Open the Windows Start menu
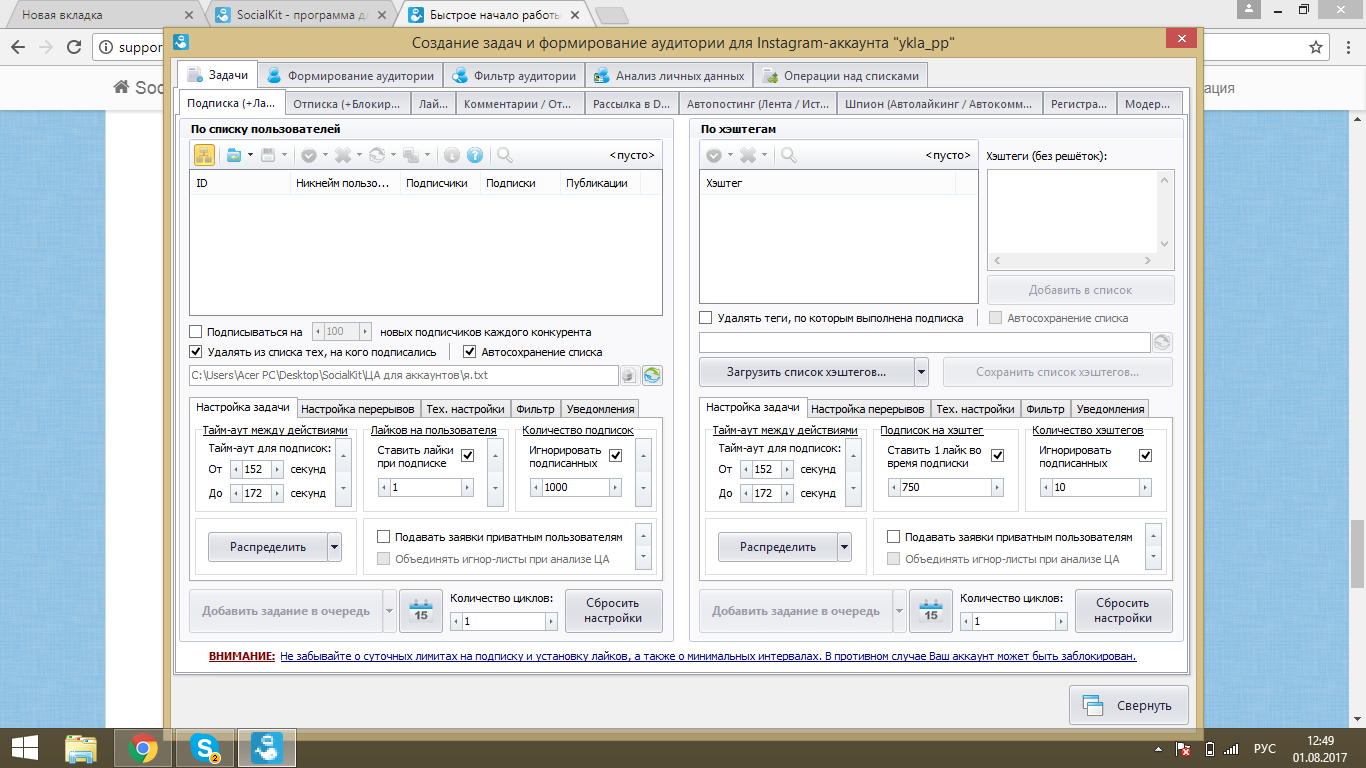The height and width of the screenshot is (768, 1366). 24,747
